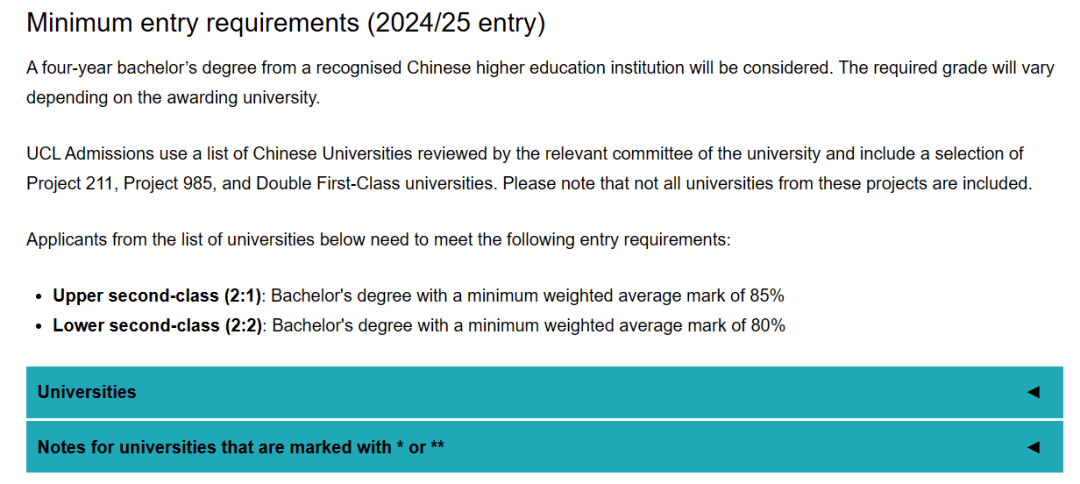Click bullet point before Upper second-class
This screenshot has height=484, width=1080.
point(38,297)
